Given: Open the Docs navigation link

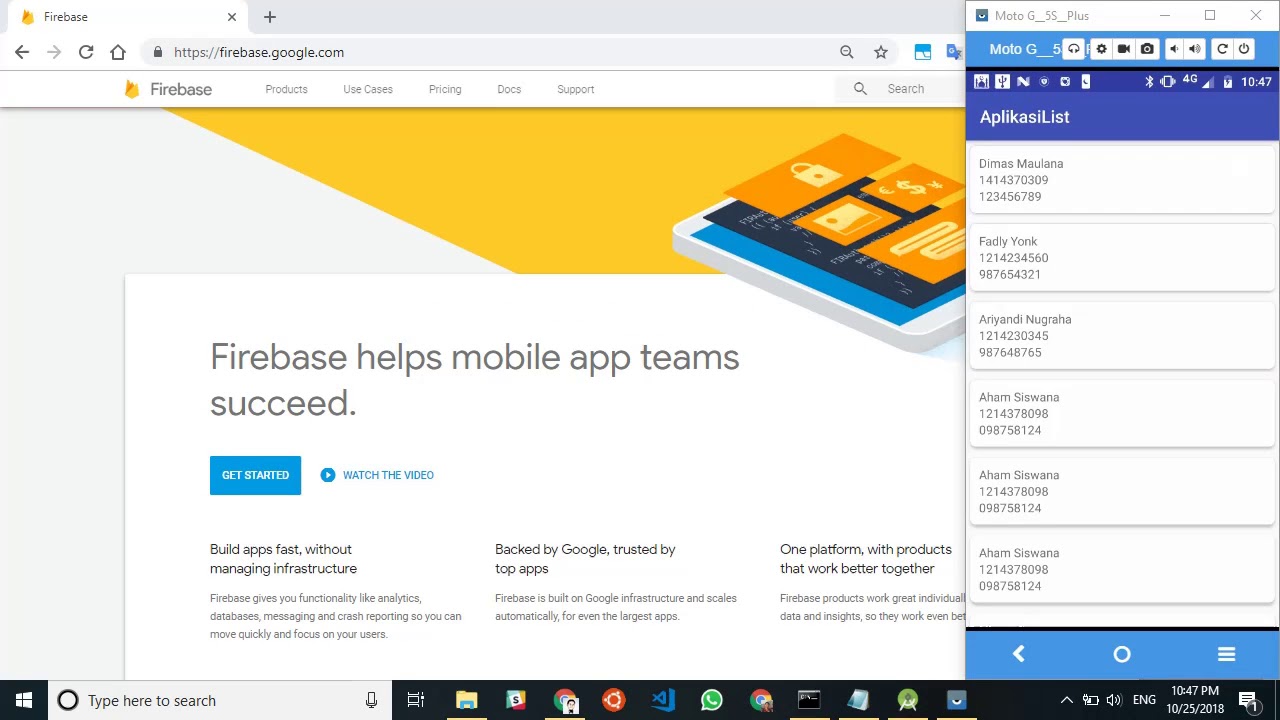Looking at the screenshot, I should (x=509, y=89).
